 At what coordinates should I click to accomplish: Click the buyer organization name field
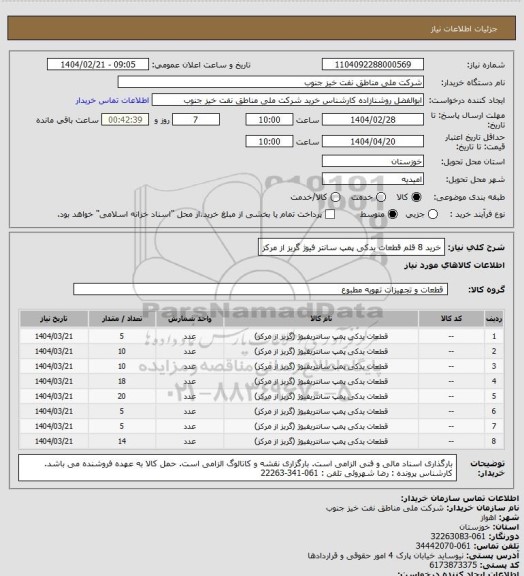270,82
